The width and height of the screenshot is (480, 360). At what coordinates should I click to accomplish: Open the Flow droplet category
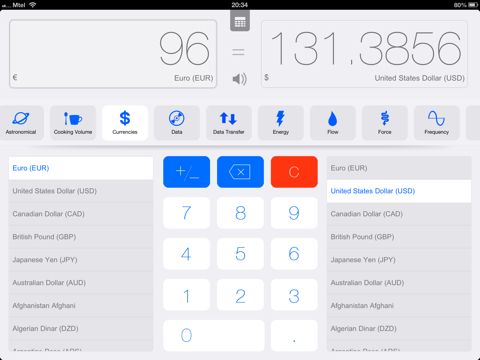click(x=333, y=123)
